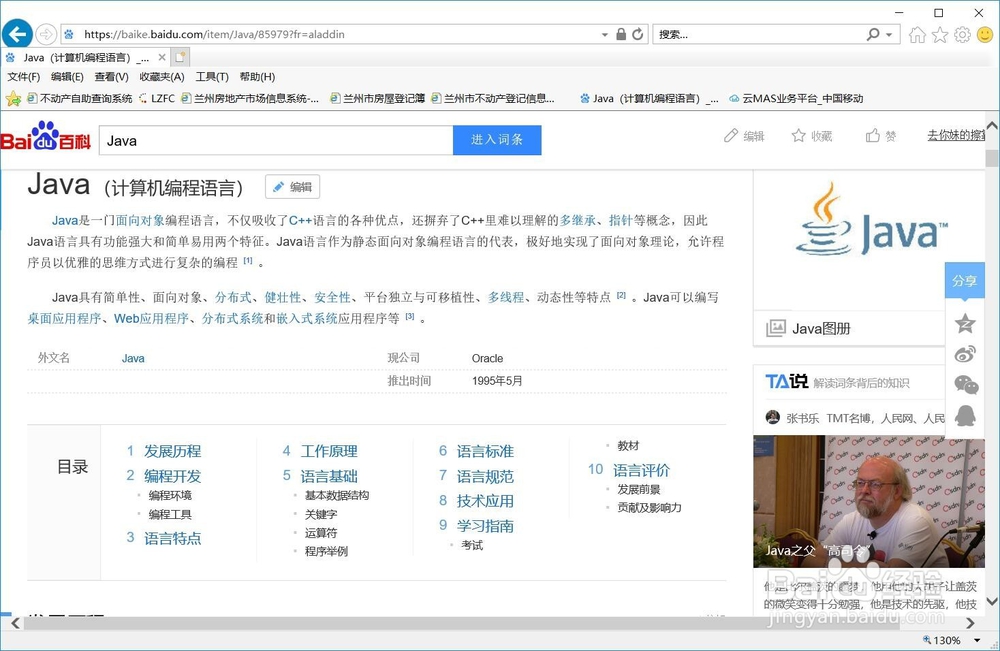Open a new tab with the blank tab button
Viewport: 1000px width, 651px height.
[180, 57]
